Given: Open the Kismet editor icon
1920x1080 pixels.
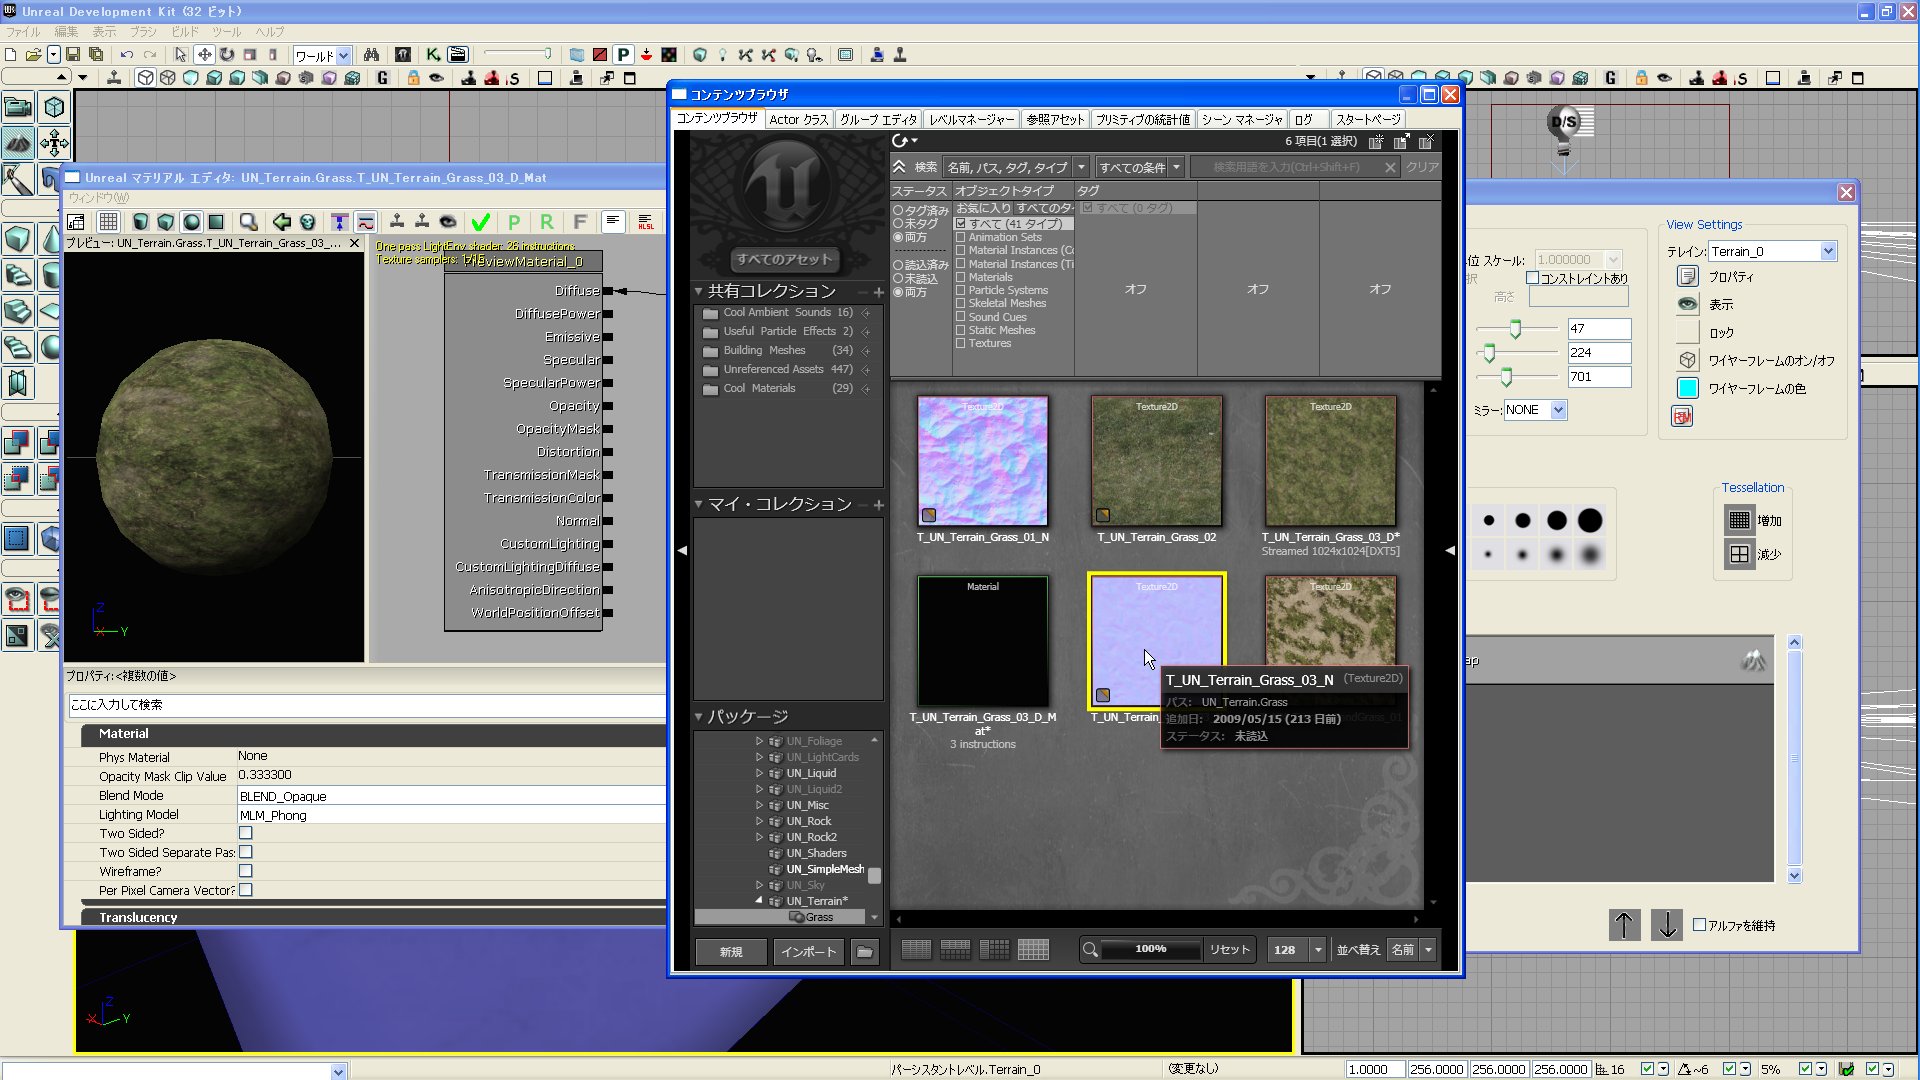Looking at the screenshot, I should pos(433,55).
